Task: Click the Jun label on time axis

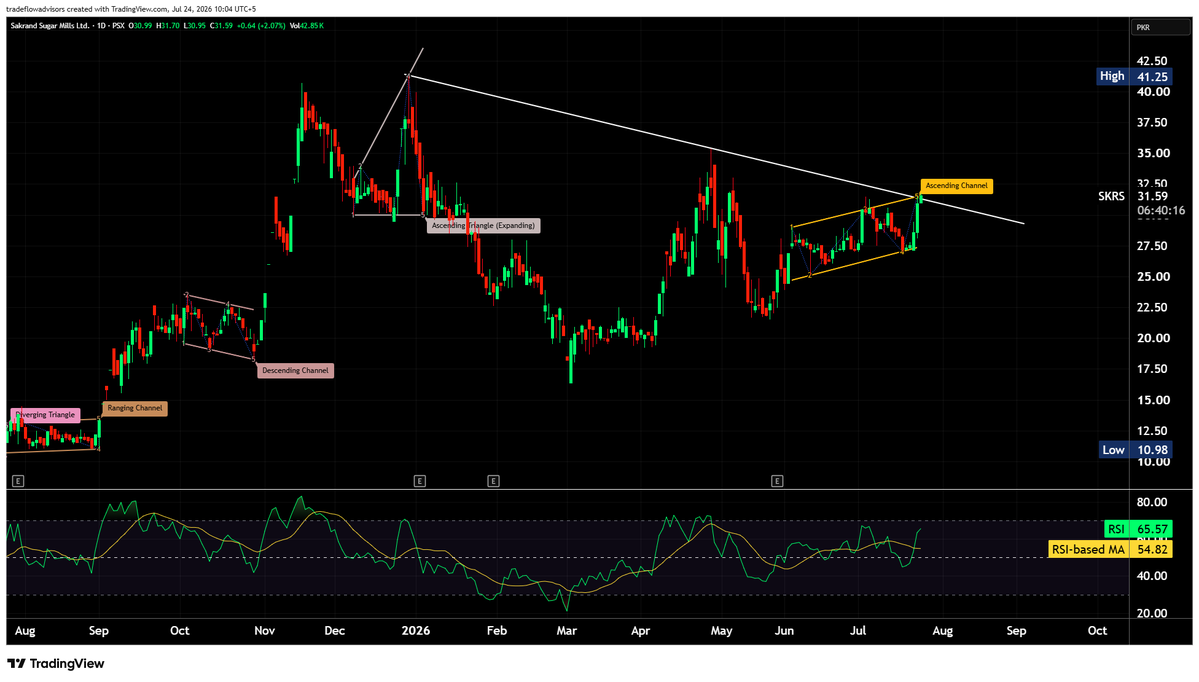Action: coord(785,631)
